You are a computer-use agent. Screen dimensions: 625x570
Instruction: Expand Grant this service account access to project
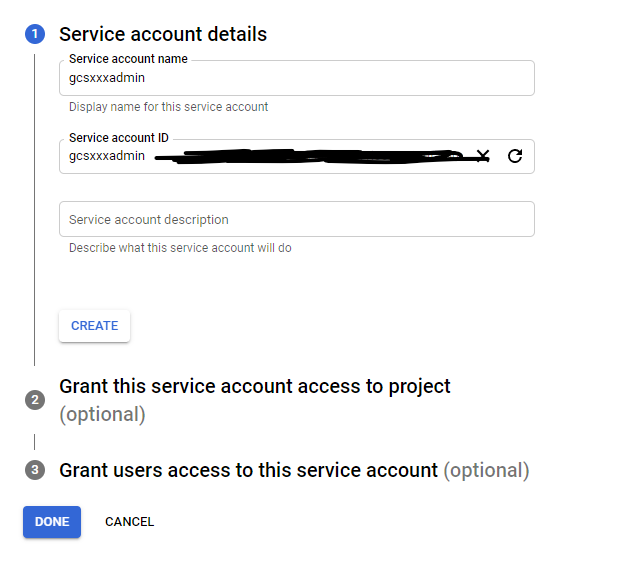click(255, 386)
